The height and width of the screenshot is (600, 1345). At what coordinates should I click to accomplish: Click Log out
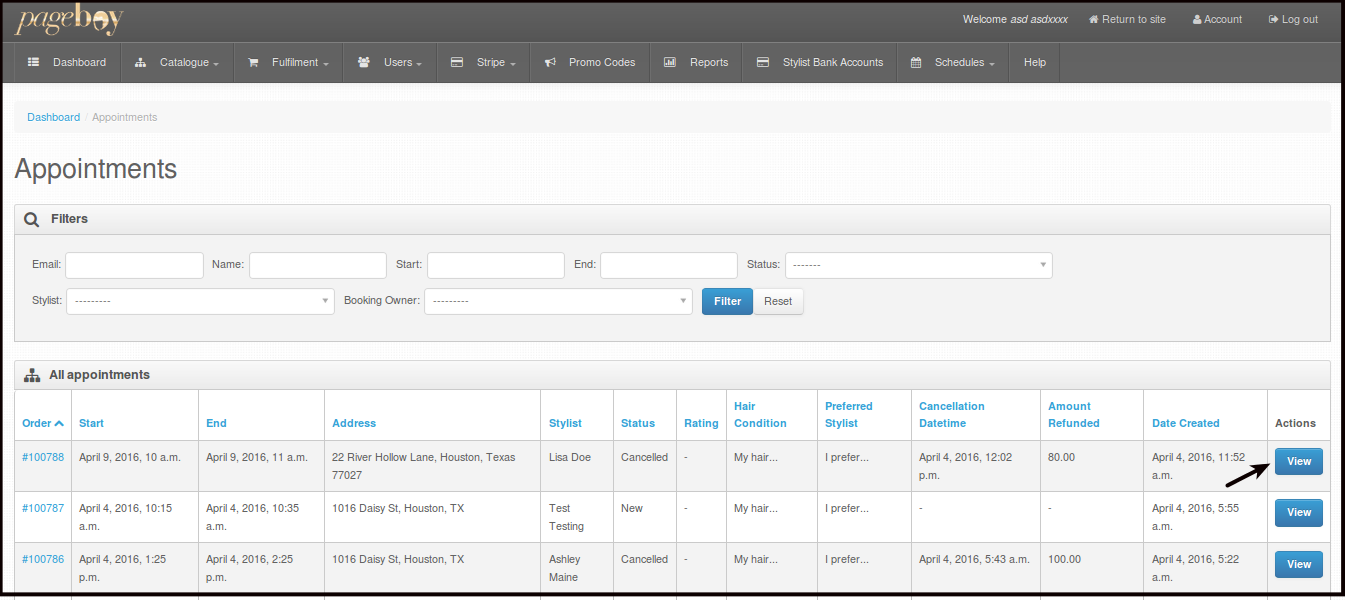coord(1293,19)
